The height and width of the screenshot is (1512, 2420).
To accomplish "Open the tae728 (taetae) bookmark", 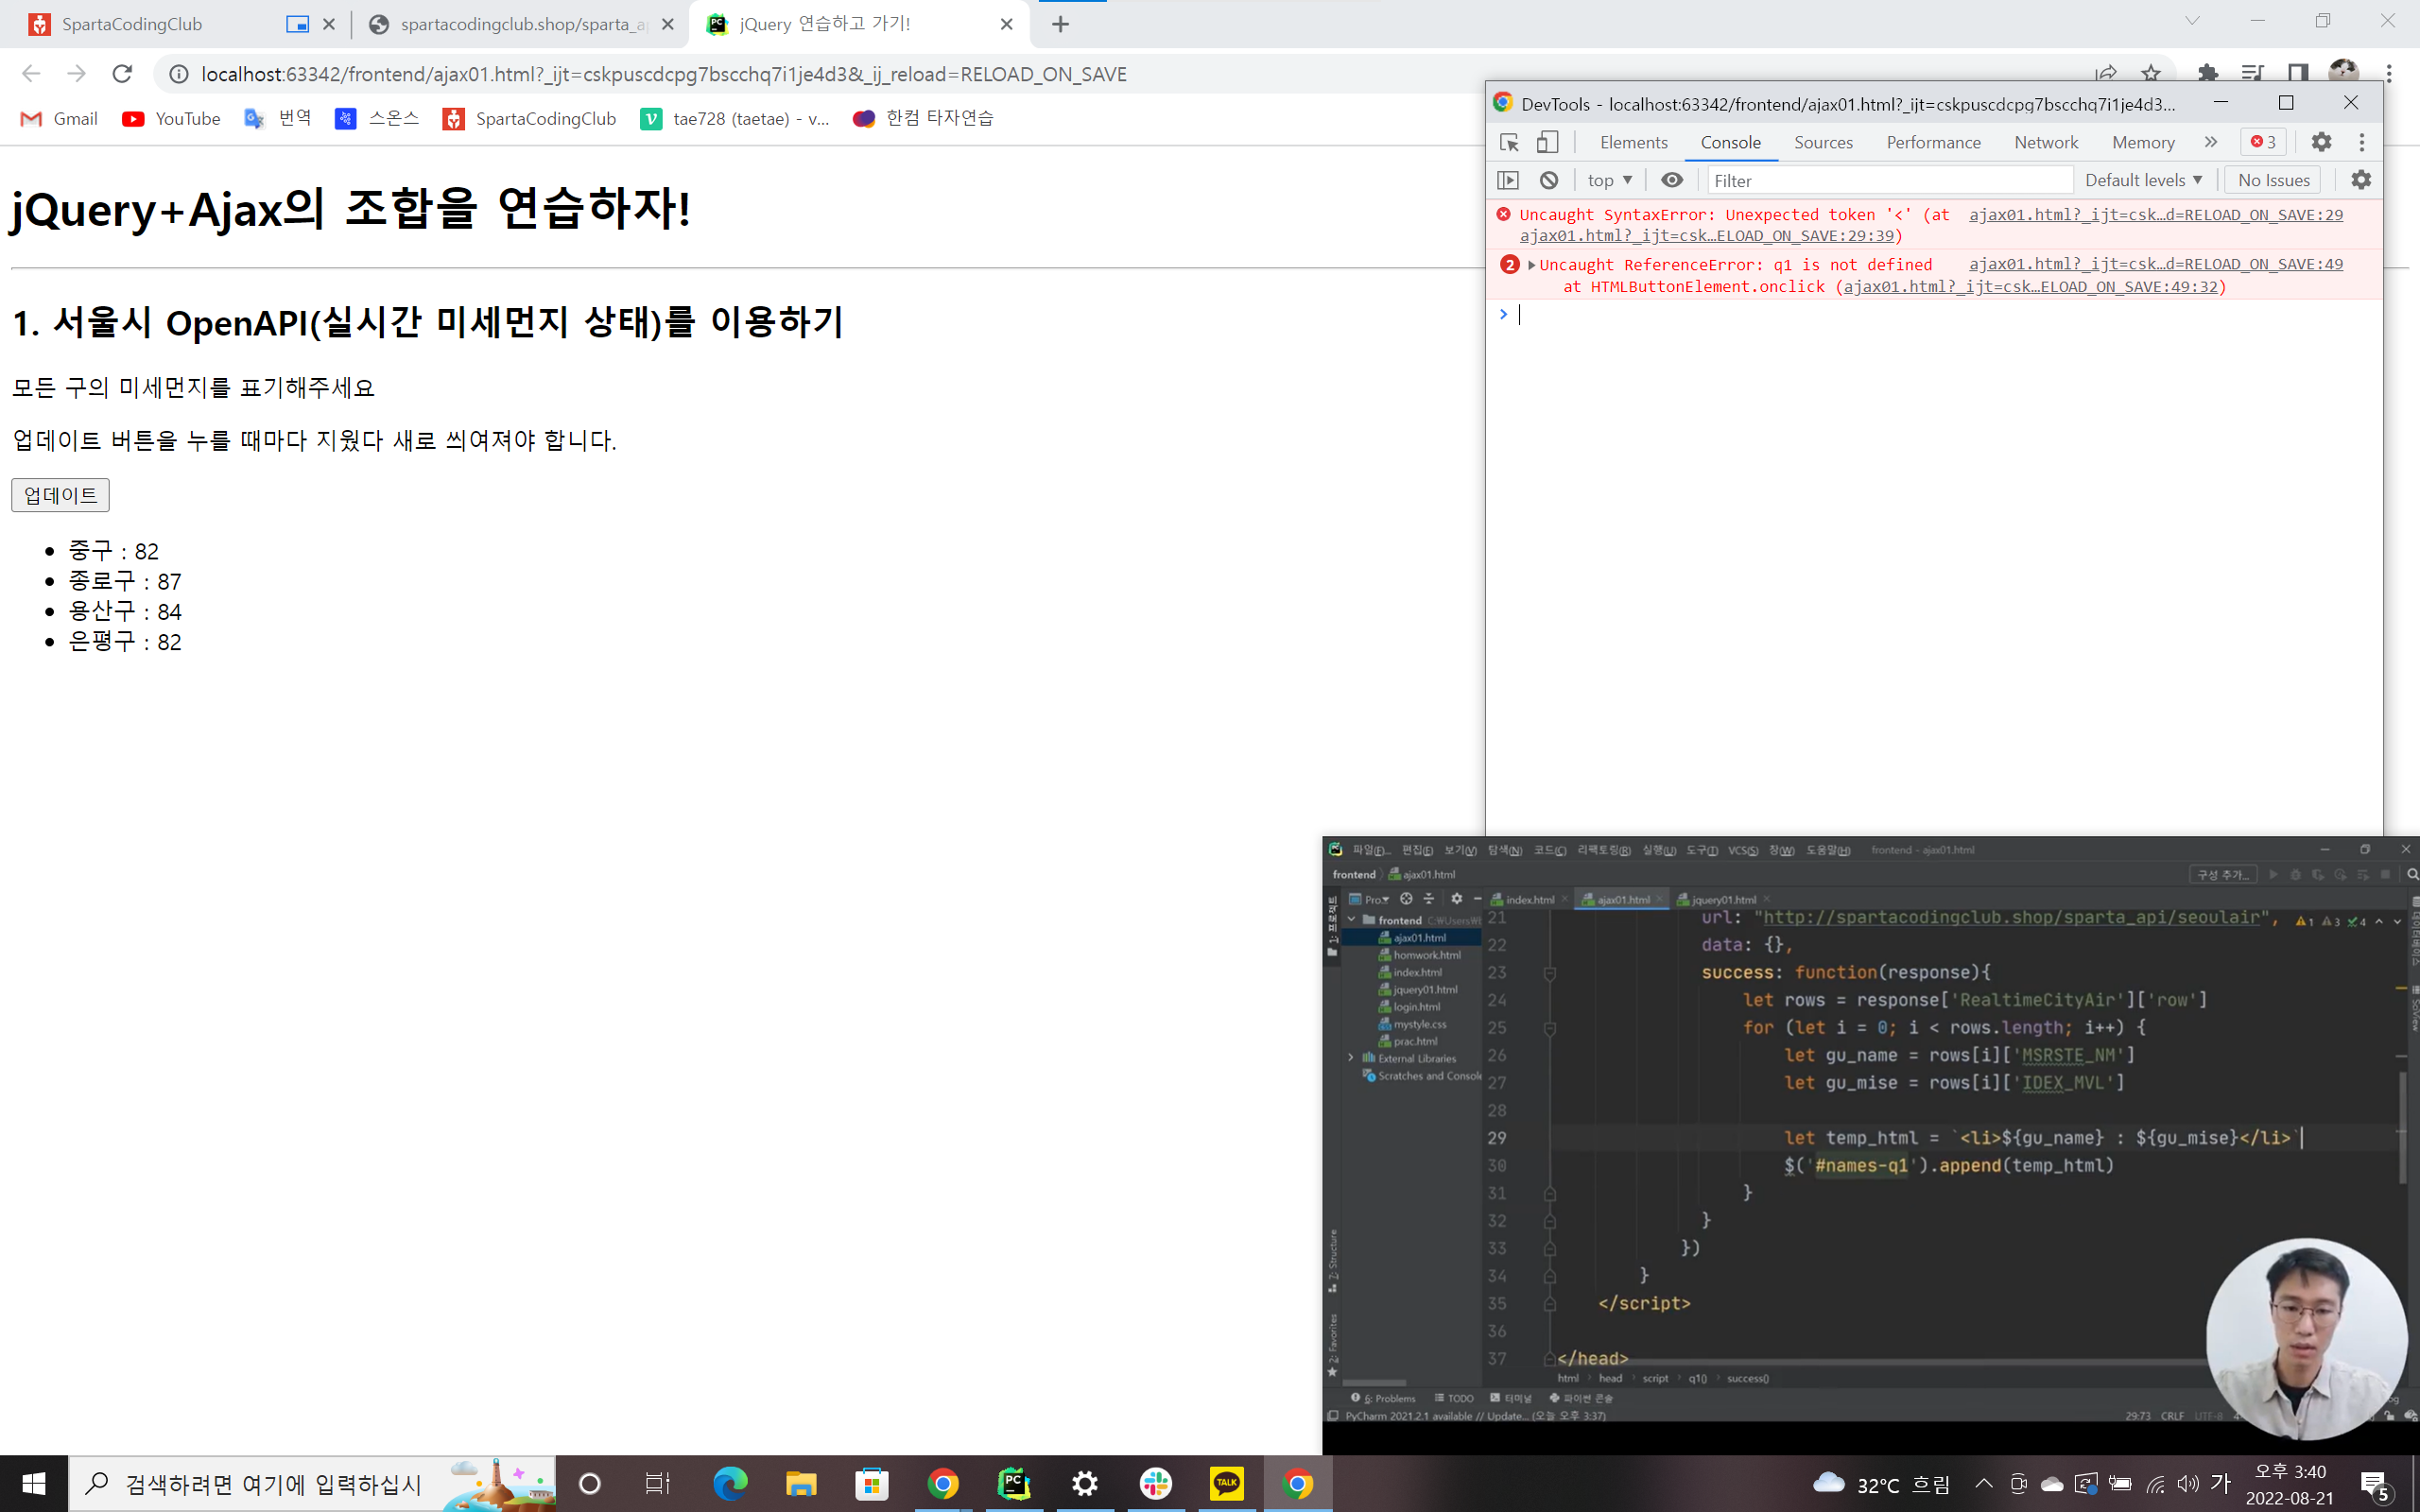I will point(735,119).
